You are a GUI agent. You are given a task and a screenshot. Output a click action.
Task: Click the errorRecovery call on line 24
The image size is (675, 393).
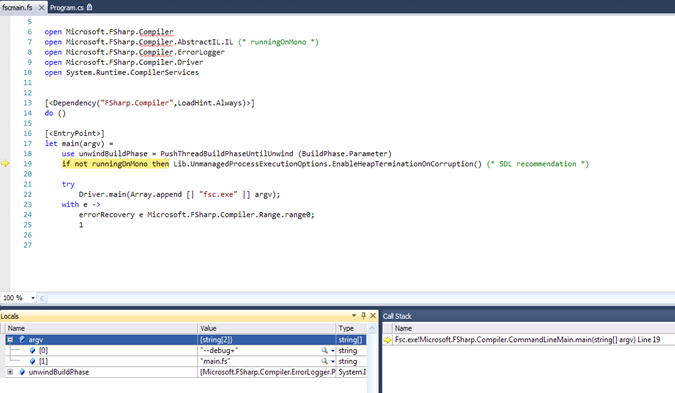pyautogui.click(x=196, y=214)
